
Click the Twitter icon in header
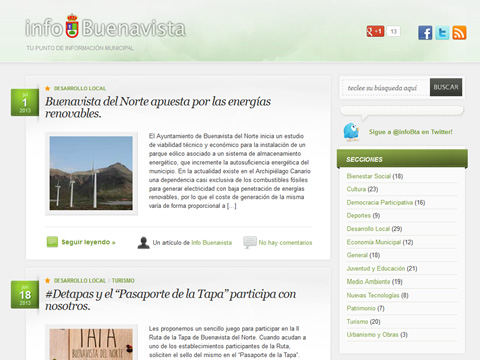tap(442, 33)
